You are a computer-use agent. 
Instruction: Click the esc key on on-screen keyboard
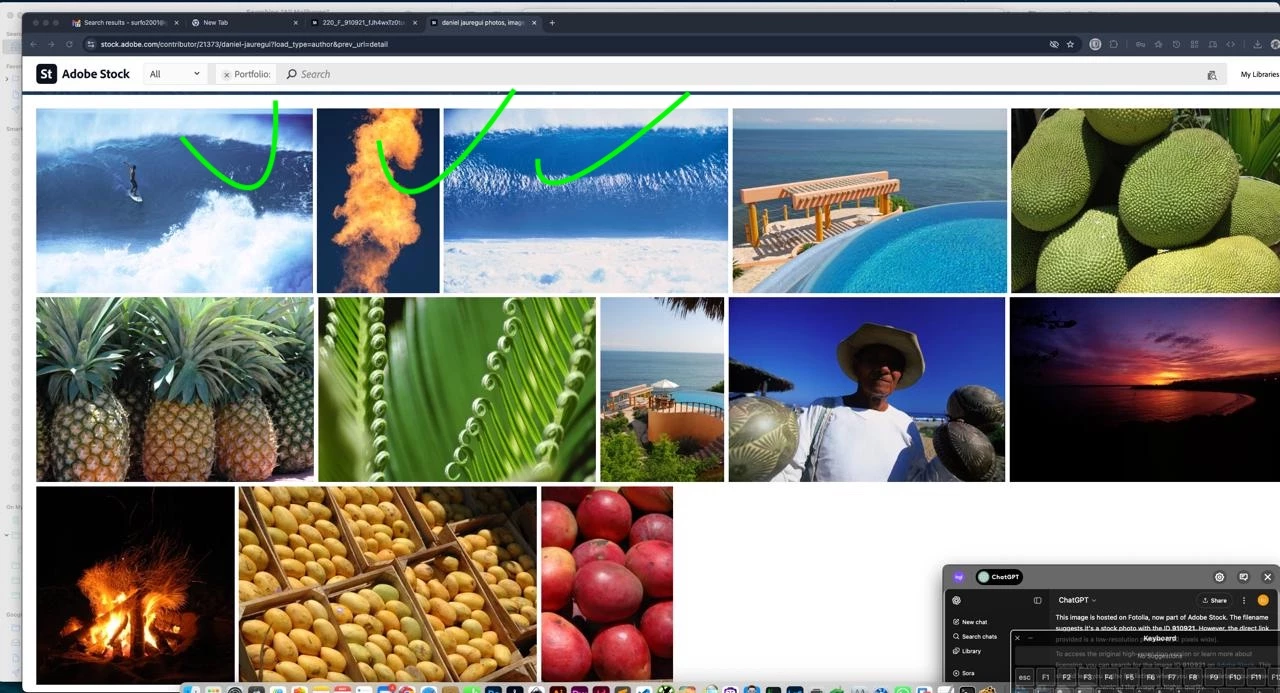coord(1024,677)
